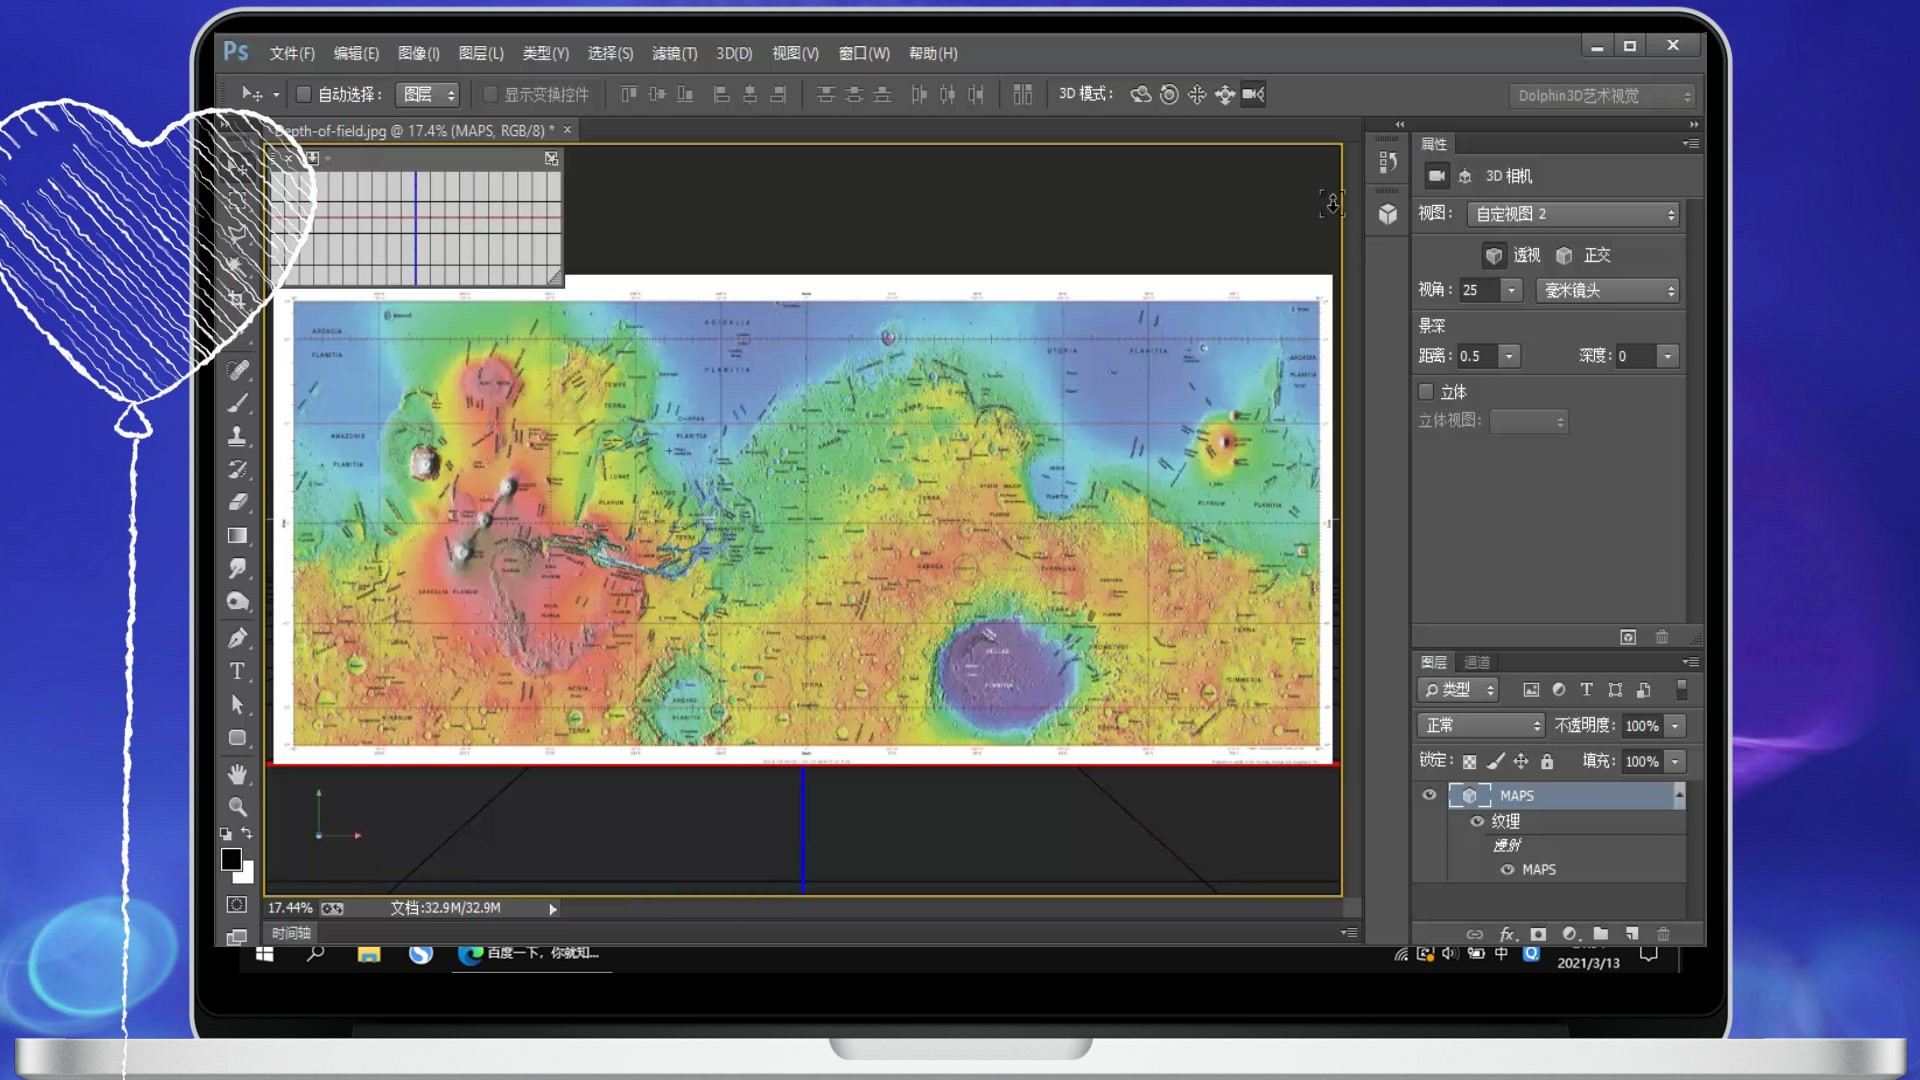Select the Rounded Rectangle shape tool
This screenshot has width=1920, height=1080.
pyautogui.click(x=237, y=738)
